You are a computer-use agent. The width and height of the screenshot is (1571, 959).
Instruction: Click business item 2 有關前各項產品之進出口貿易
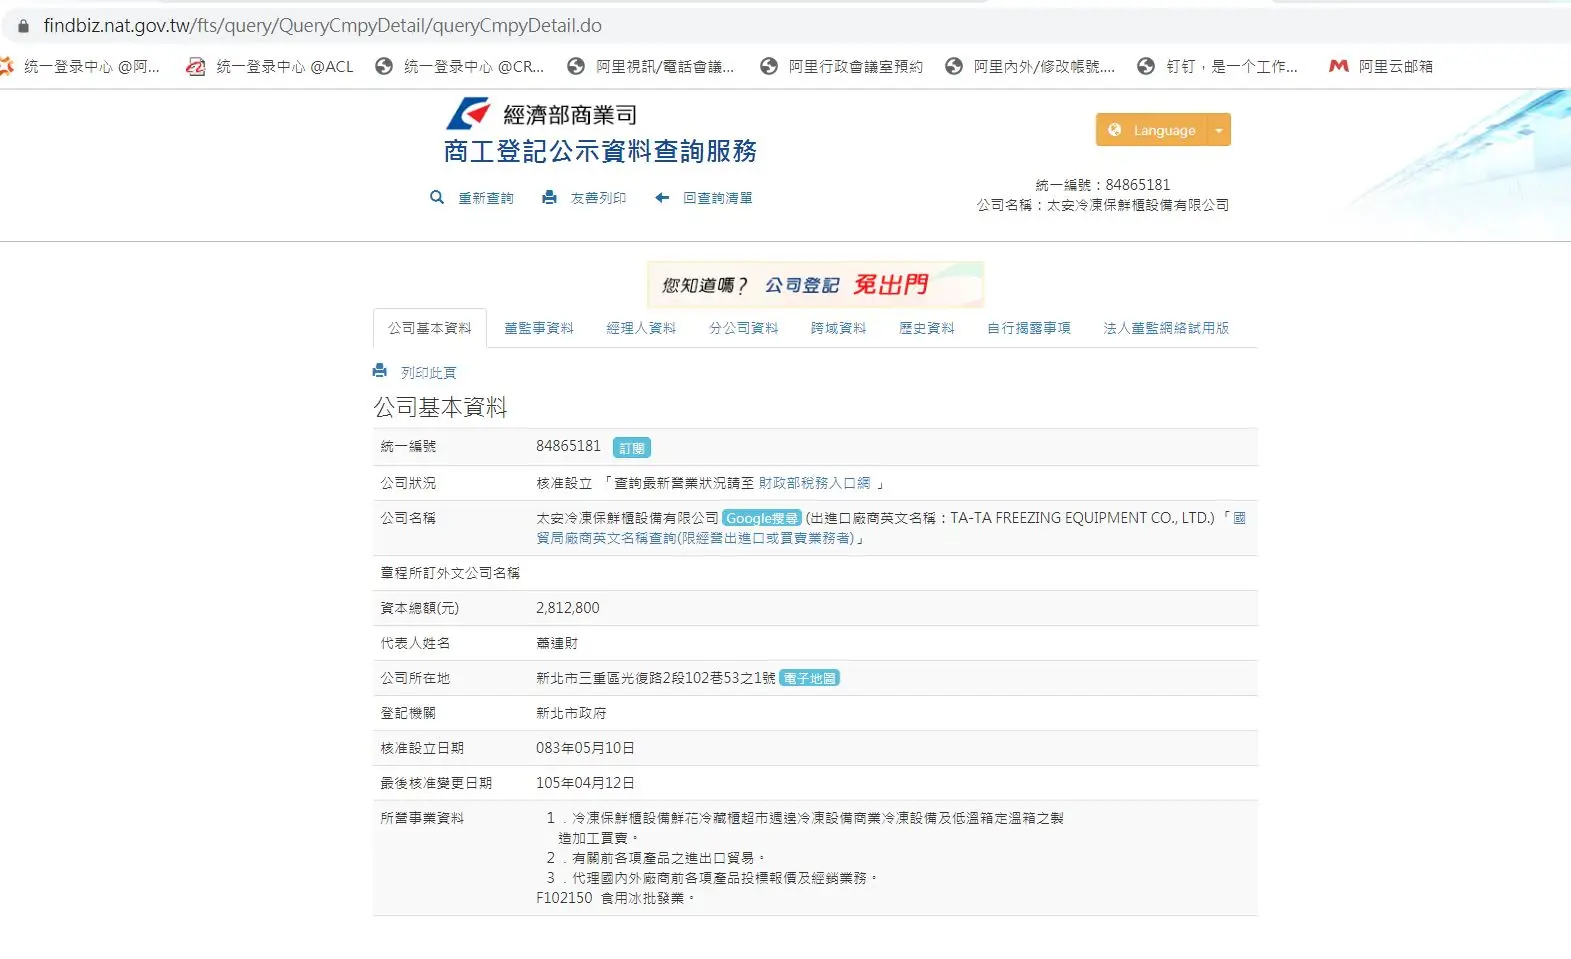click(x=656, y=858)
